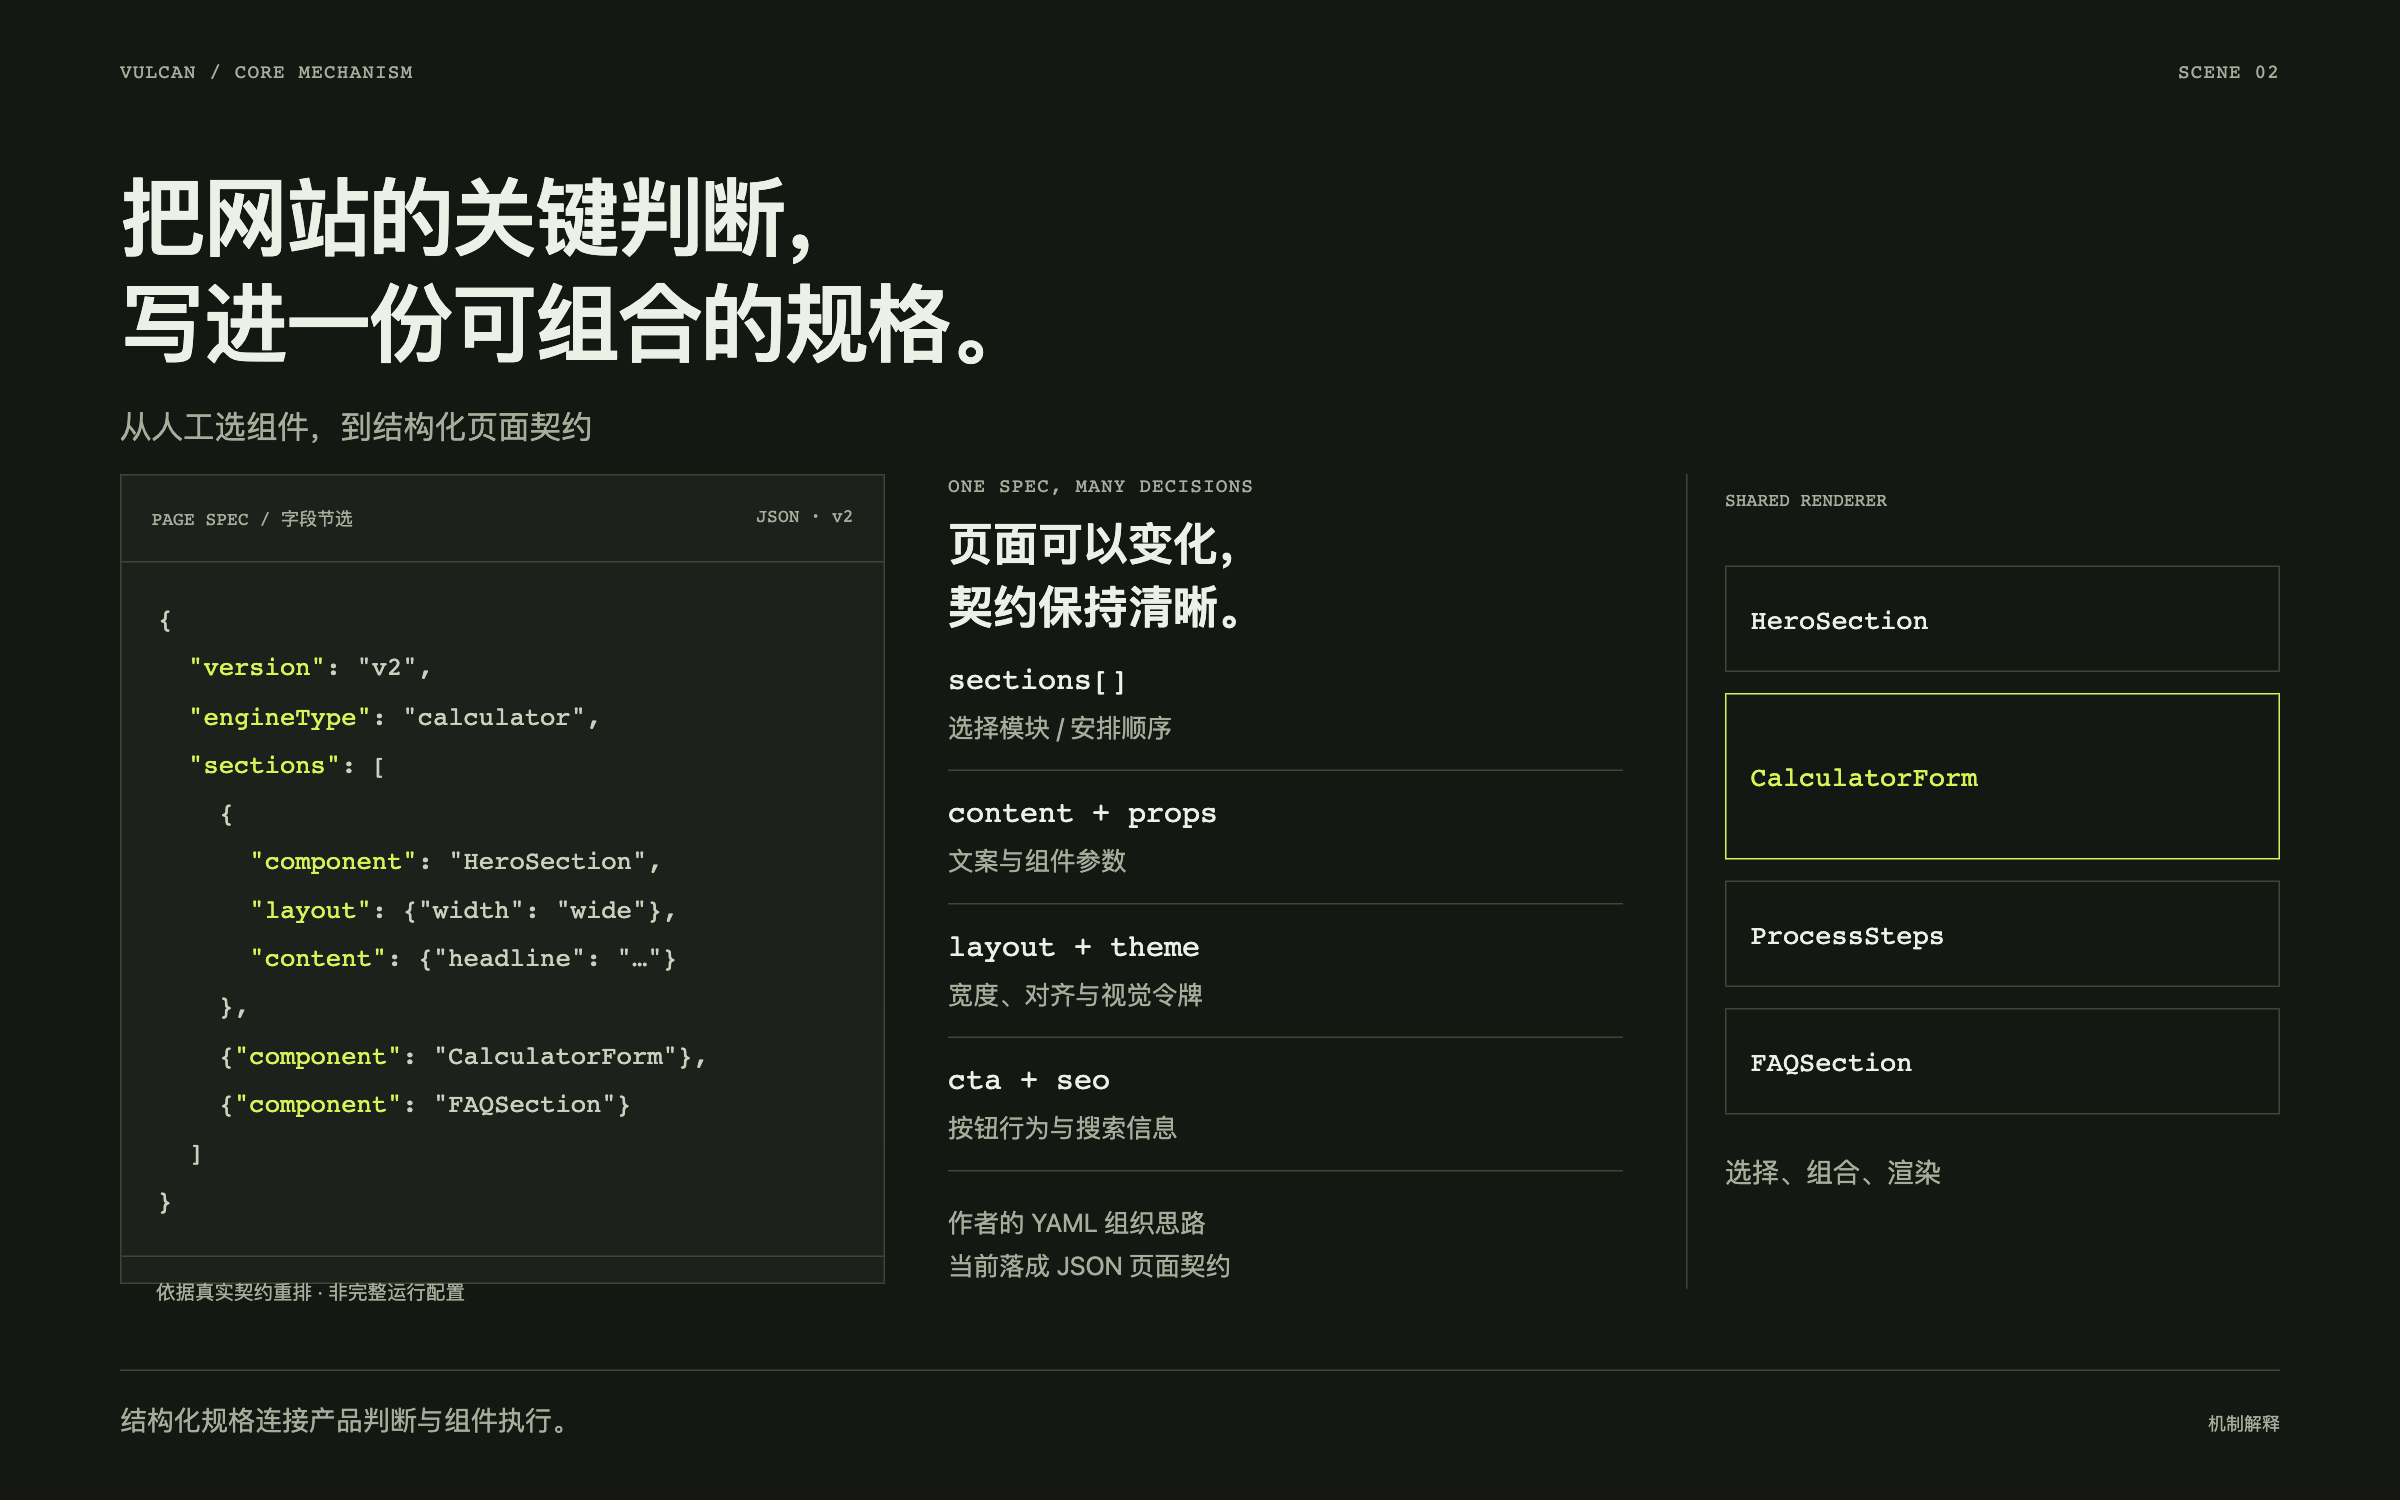
Task: Click the "选择、组合、渲染" caption
Action: click(1833, 1172)
